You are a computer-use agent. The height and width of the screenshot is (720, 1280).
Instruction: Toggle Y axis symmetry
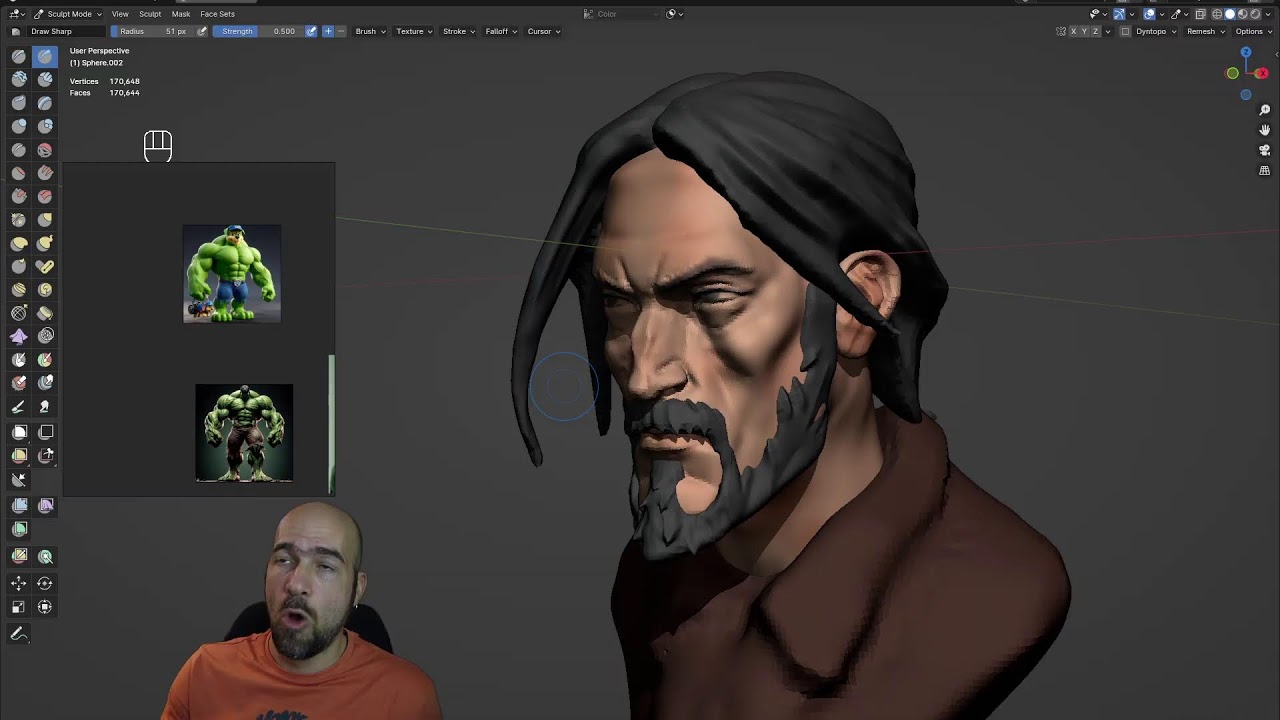pyautogui.click(x=1085, y=31)
